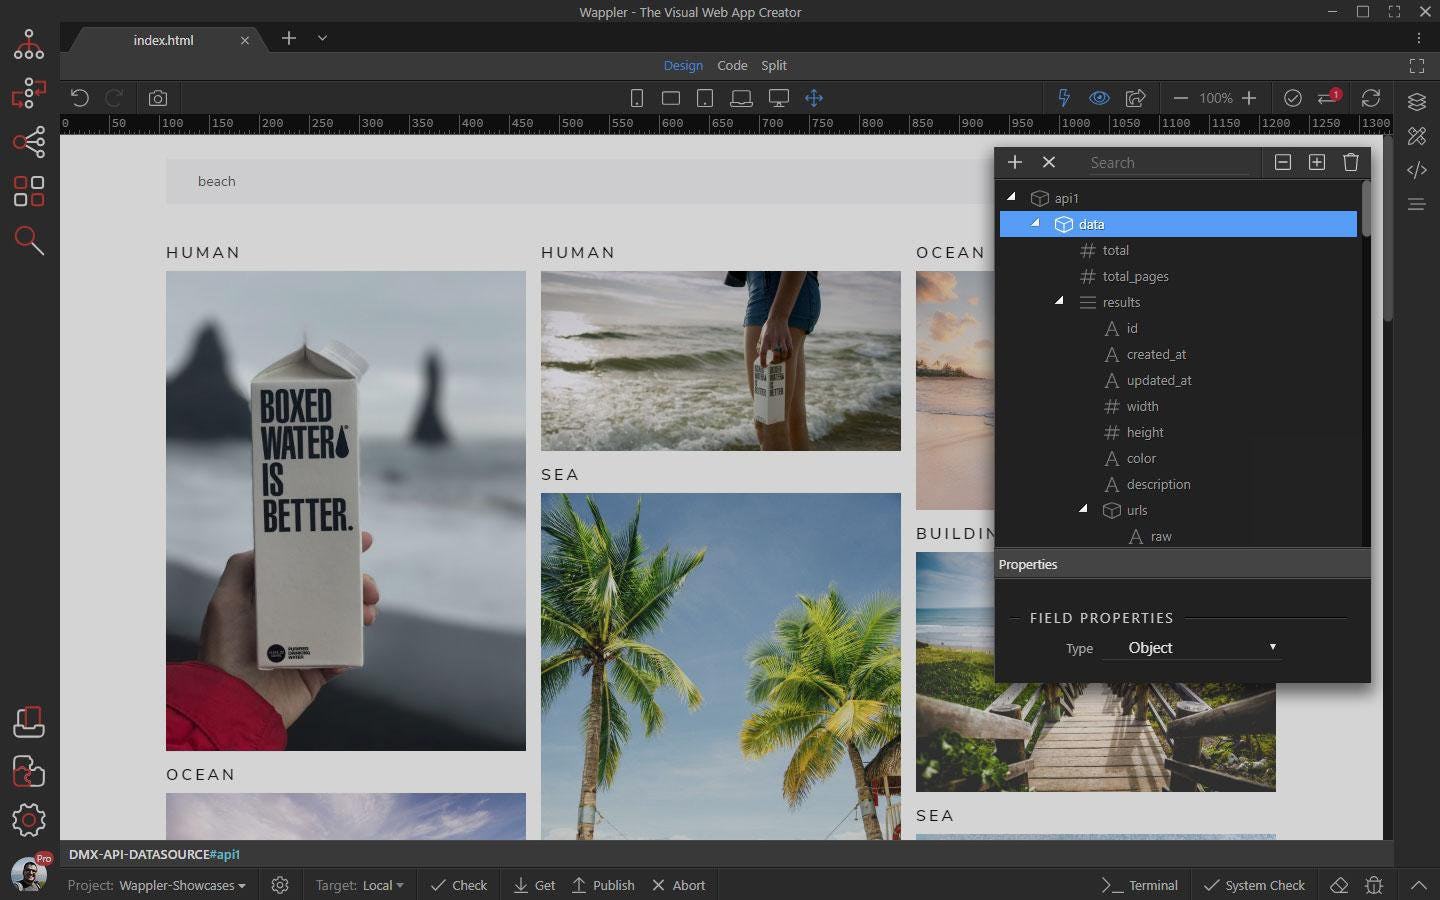Click the layers stack icon on right sidebar
1440x900 pixels.
pos(1417,101)
